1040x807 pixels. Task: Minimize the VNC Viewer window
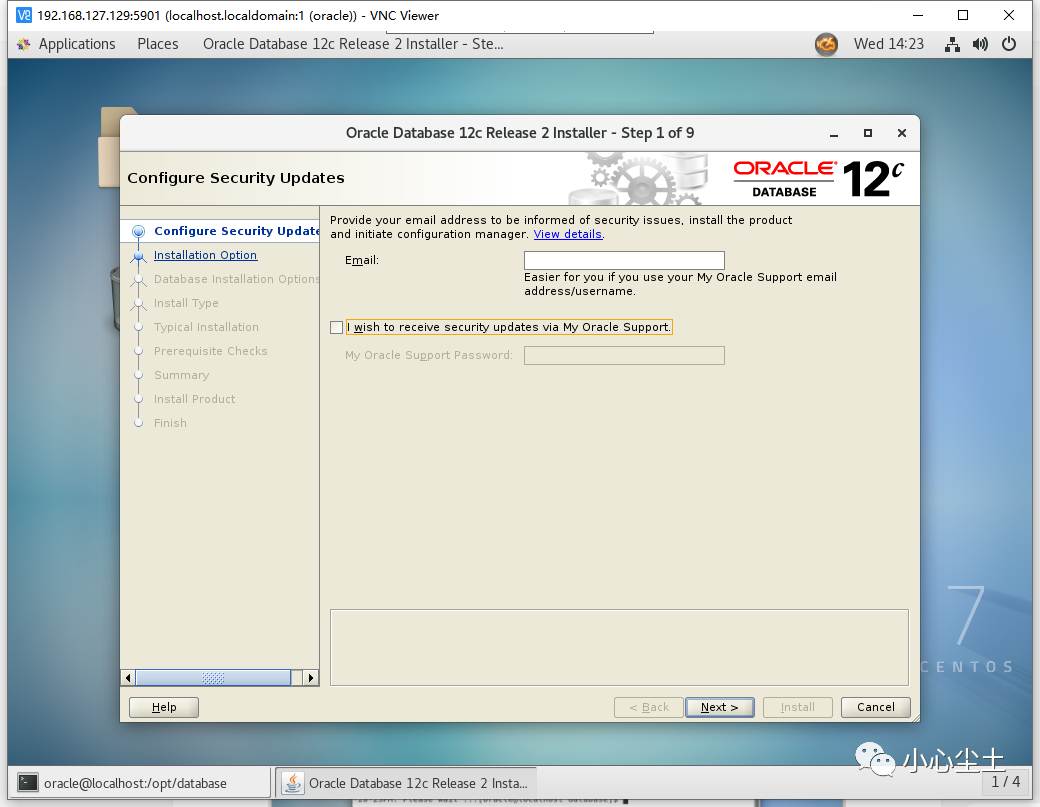(918, 15)
